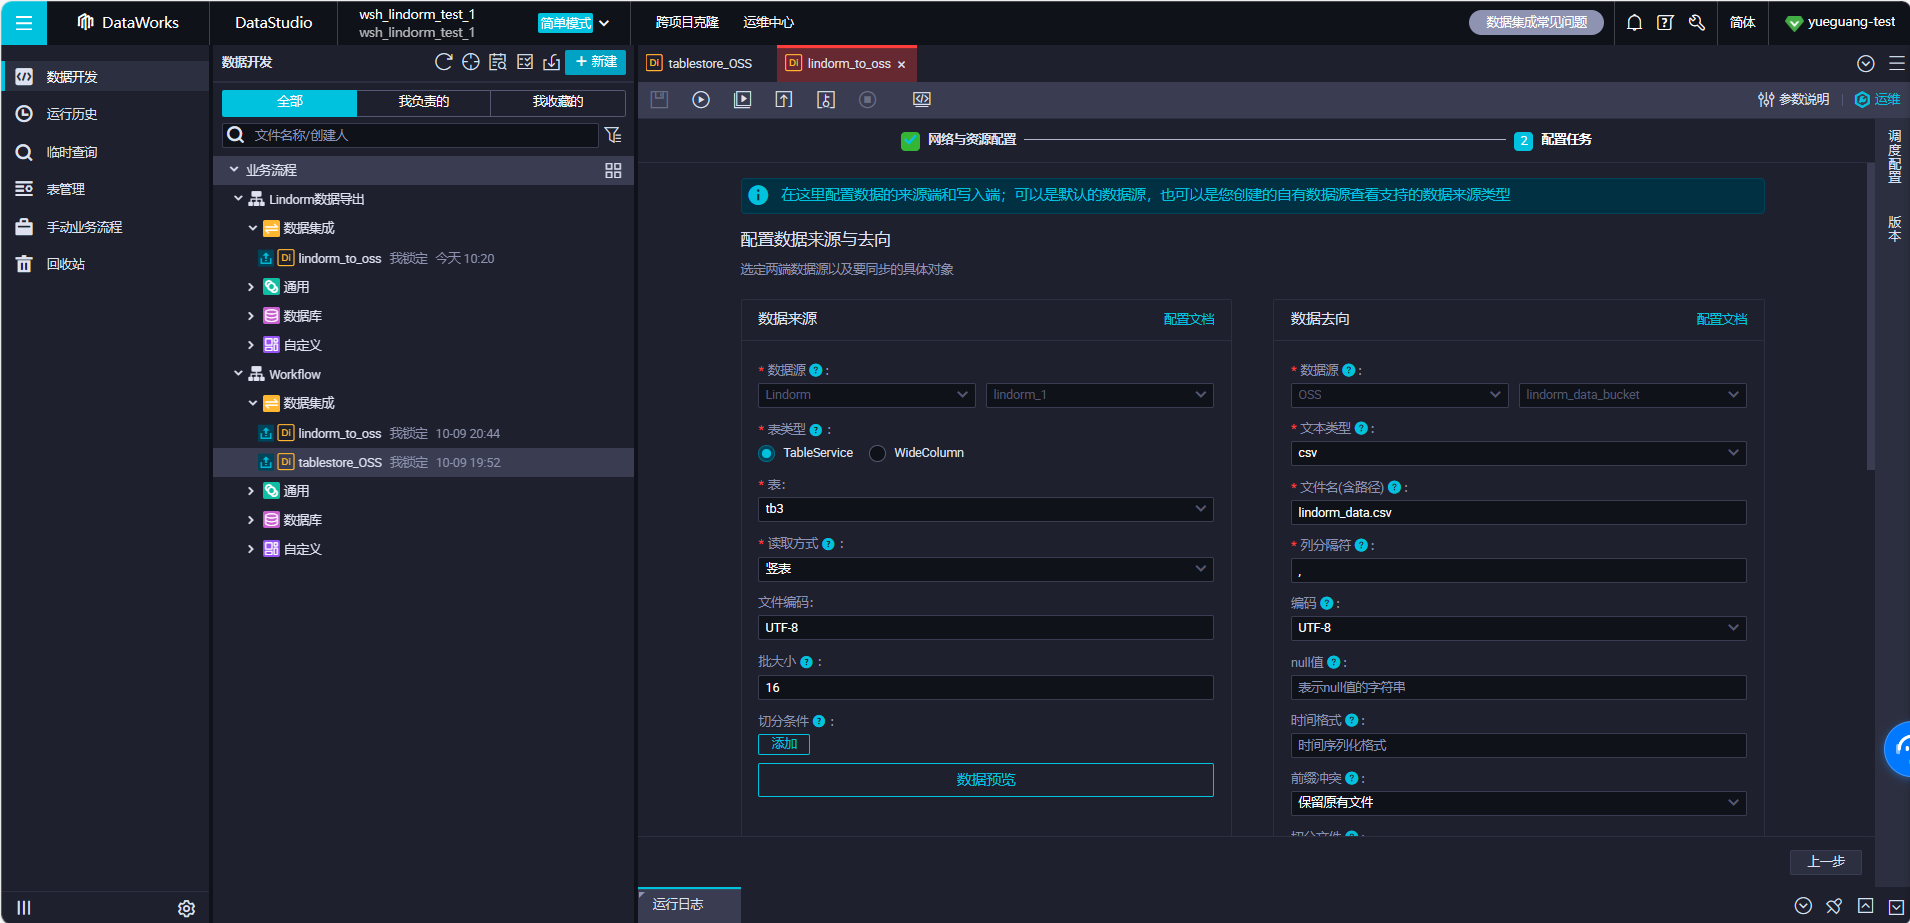Image resolution: width=1910 pixels, height=923 pixels.
Task: Click the 文件名称/创建人 search field
Action: (x=410, y=135)
